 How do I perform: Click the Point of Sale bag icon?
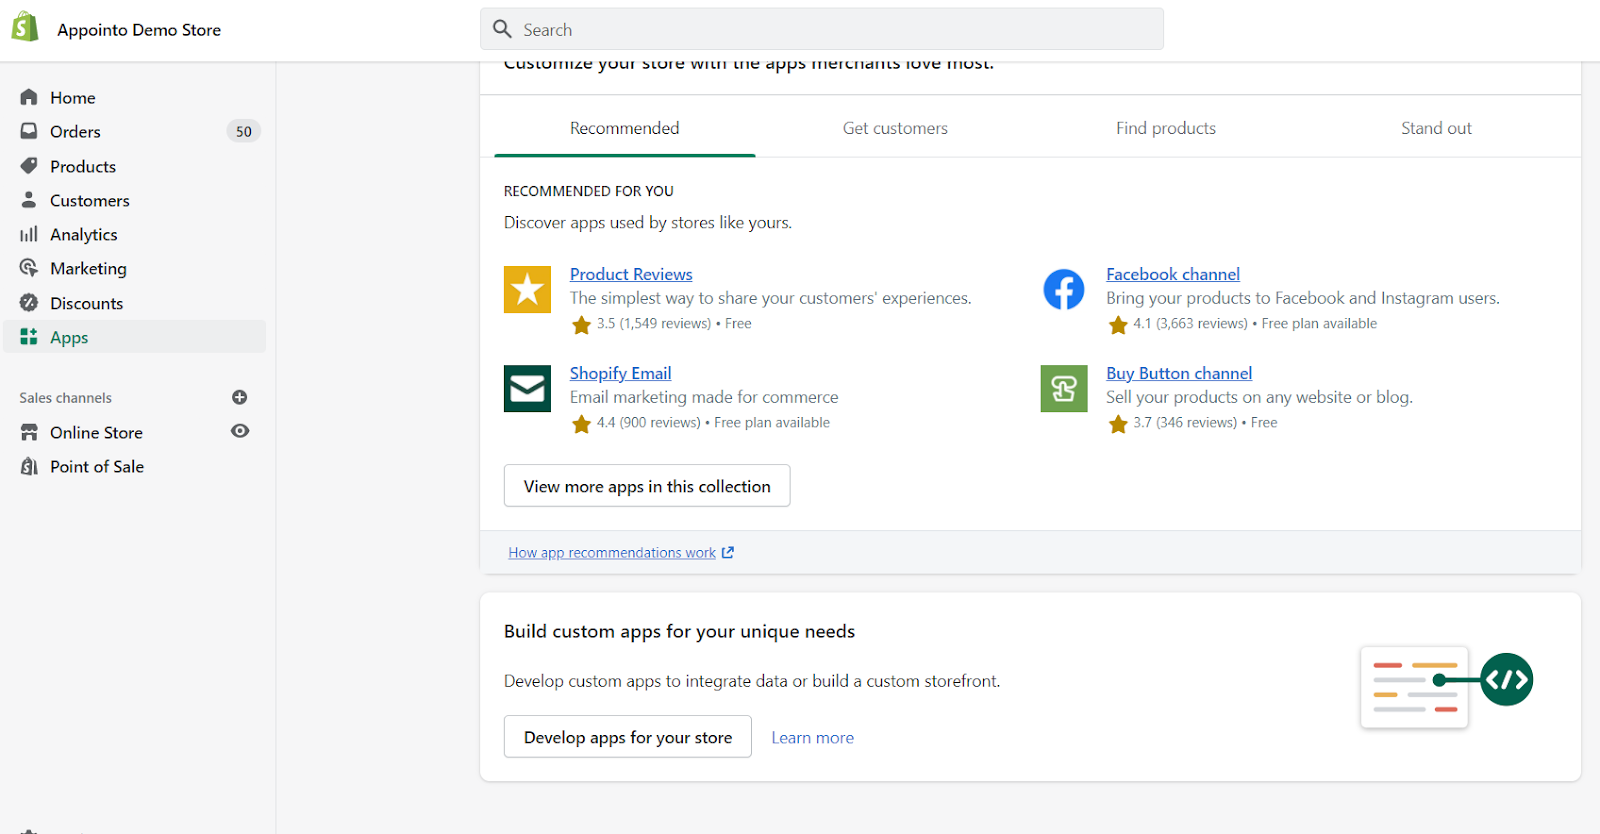29,466
